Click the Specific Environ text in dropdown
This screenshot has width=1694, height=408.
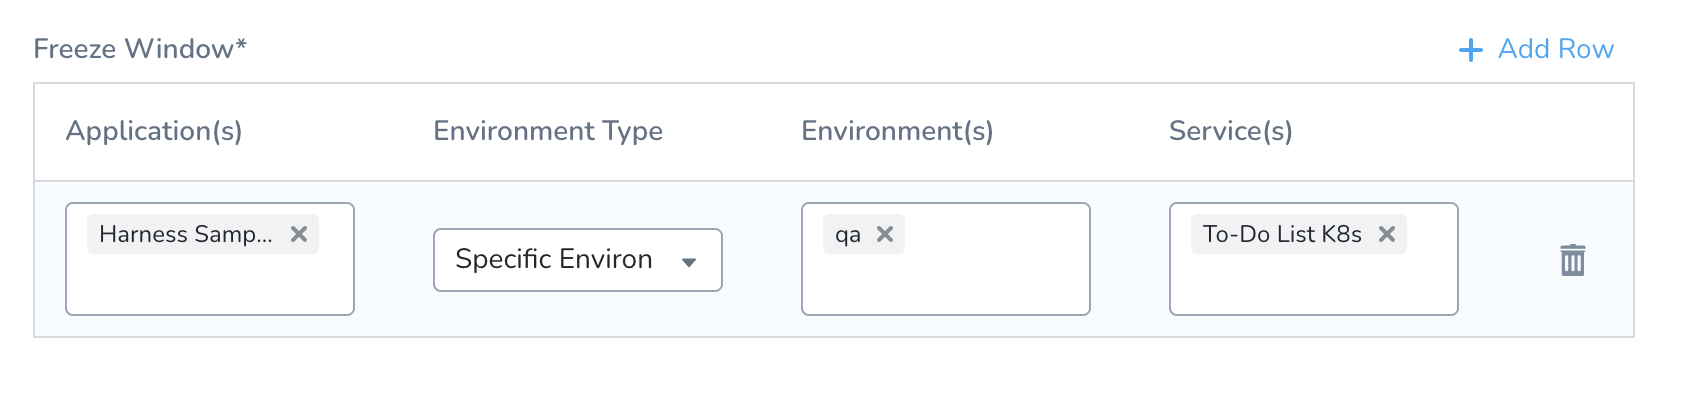(554, 259)
